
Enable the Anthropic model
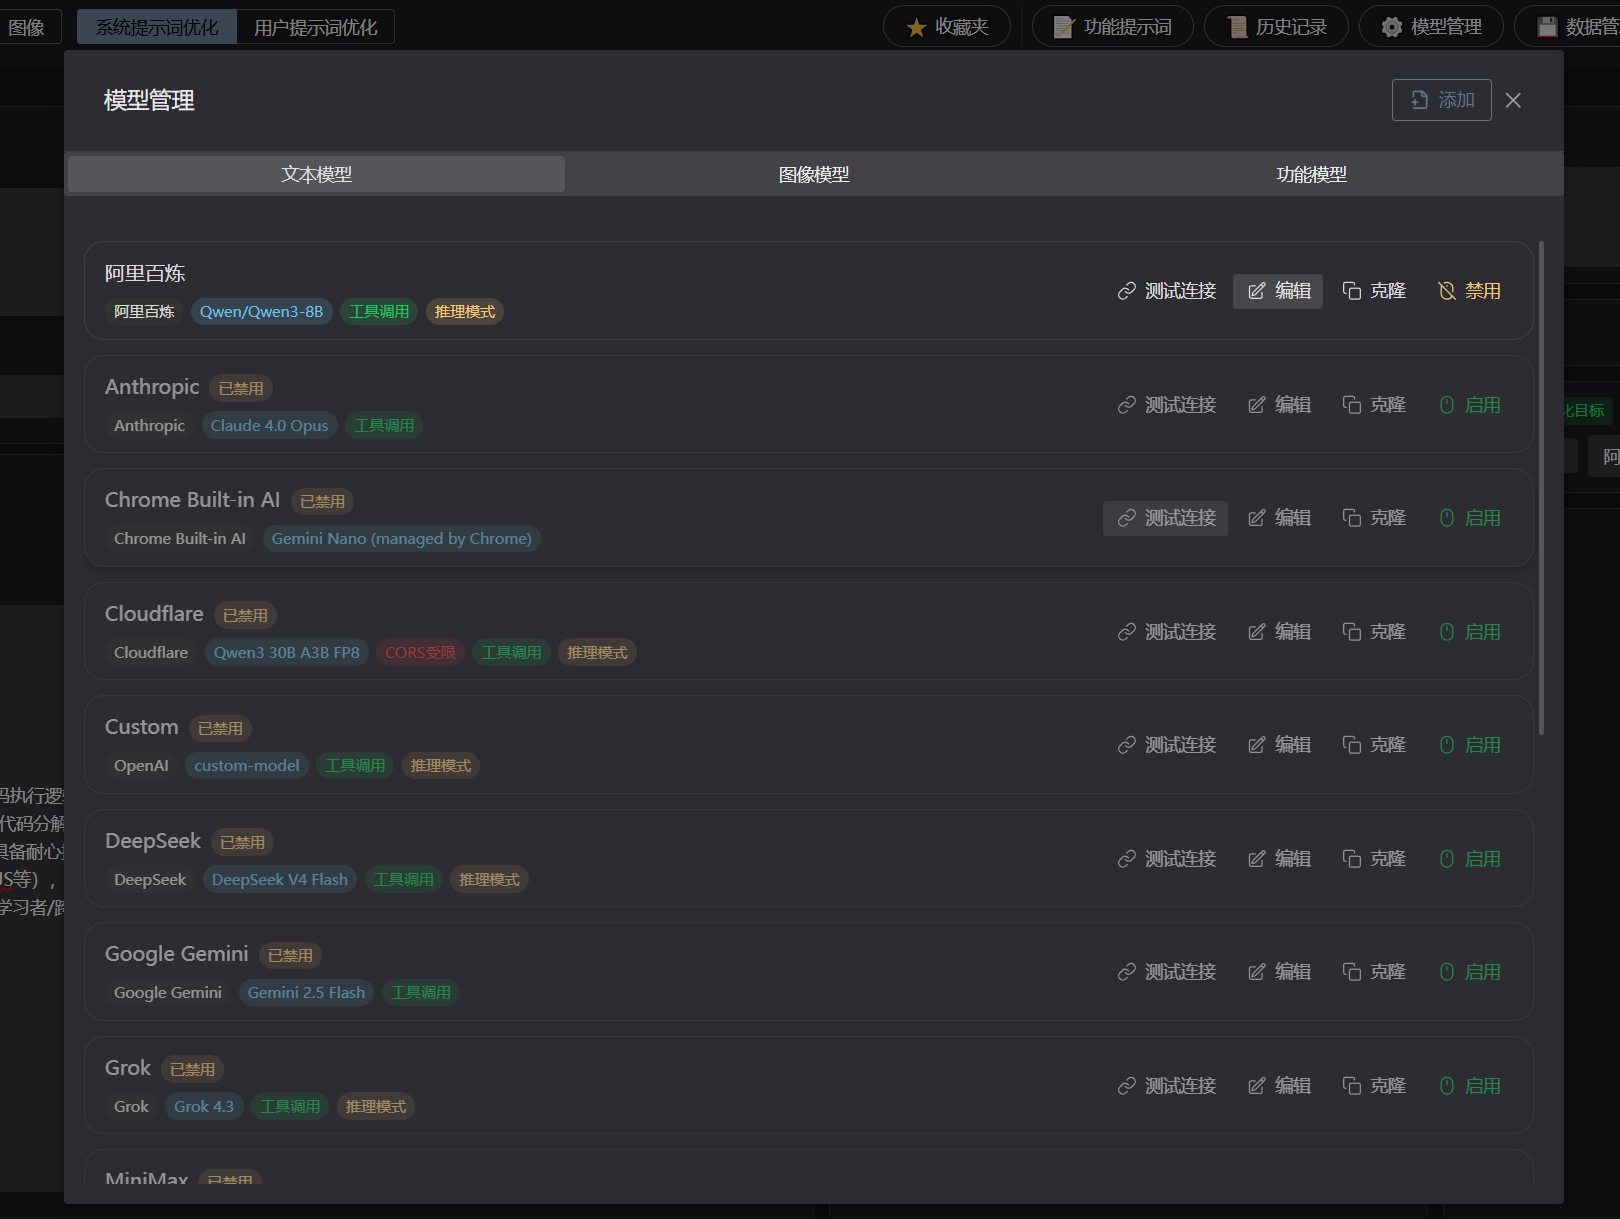[1469, 405]
